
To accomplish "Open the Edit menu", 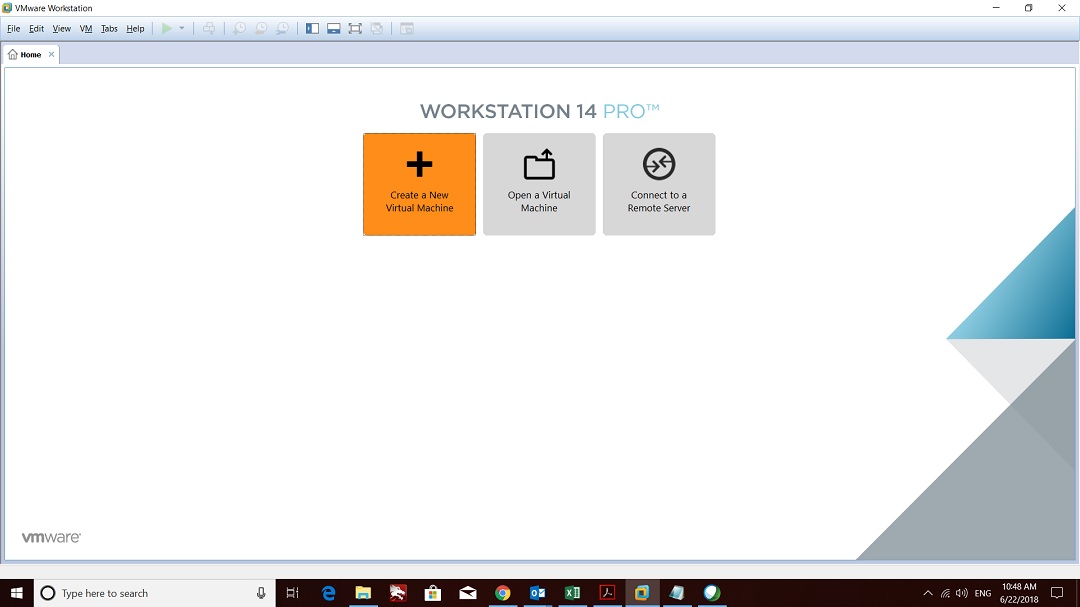I will [x=37, y=29].
